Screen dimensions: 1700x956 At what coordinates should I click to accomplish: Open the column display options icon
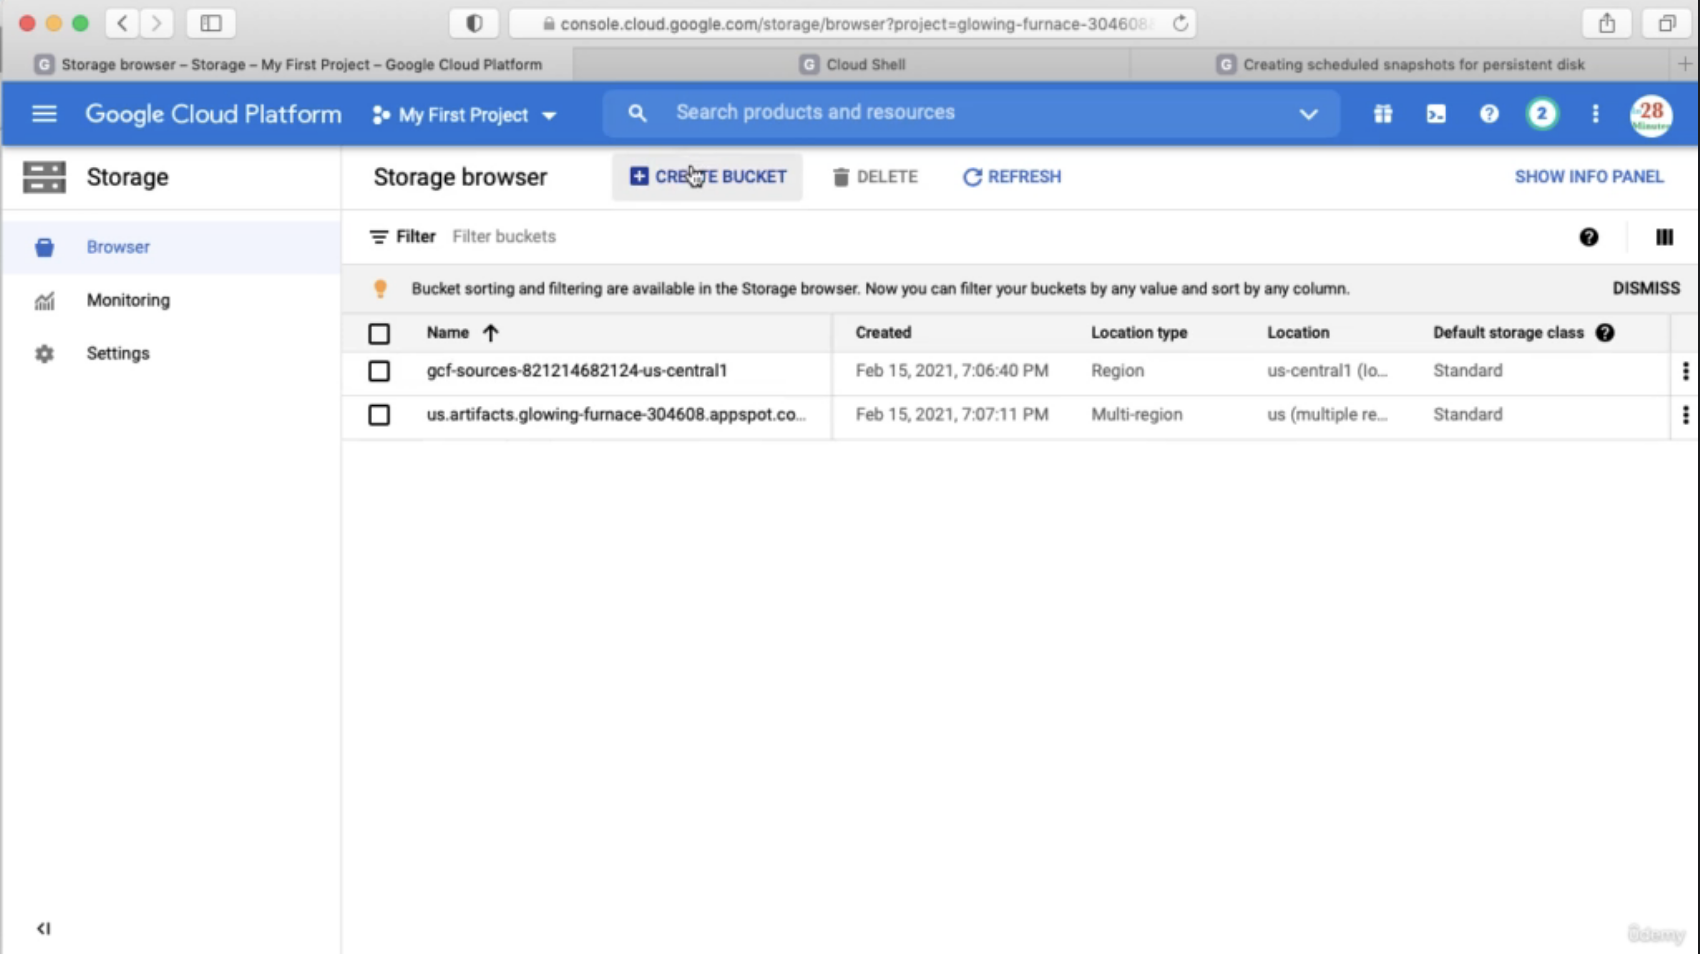tap(1664, 237)
